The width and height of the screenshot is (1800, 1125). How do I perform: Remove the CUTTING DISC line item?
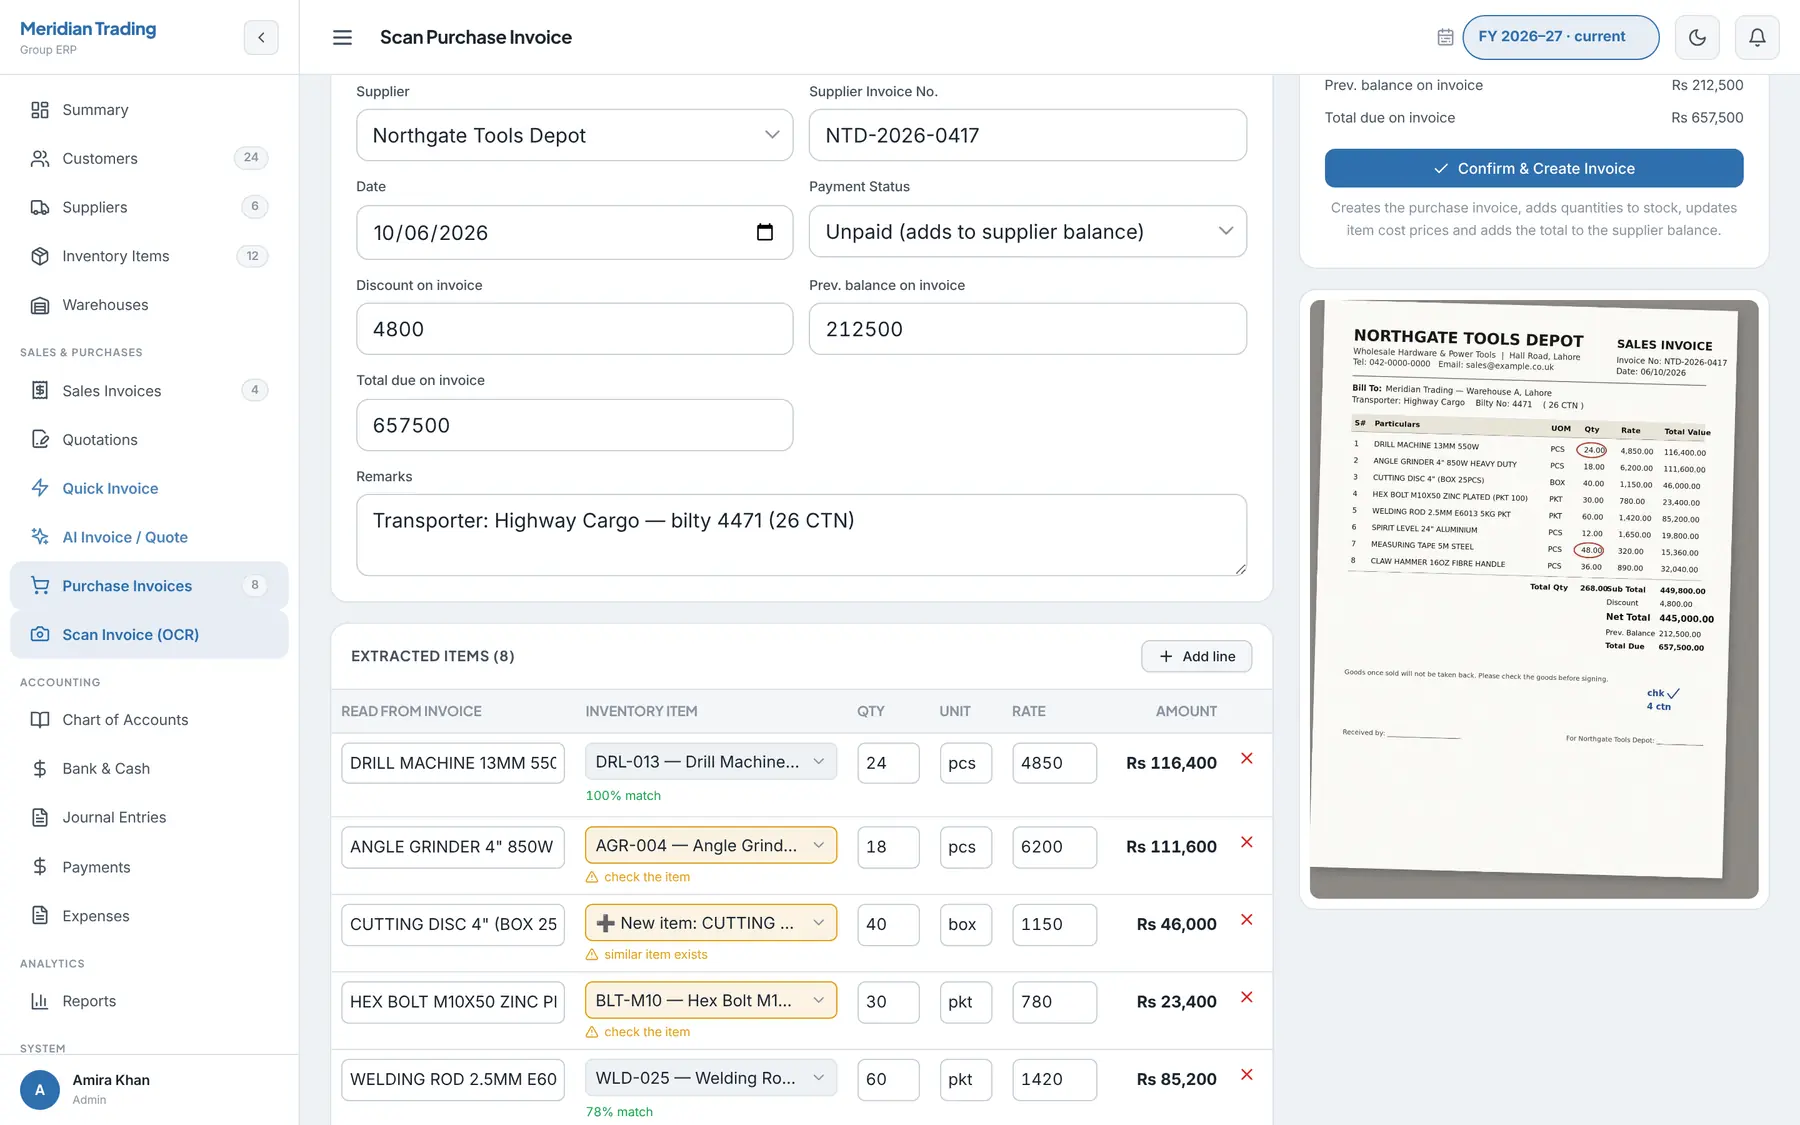[1247, 919]
